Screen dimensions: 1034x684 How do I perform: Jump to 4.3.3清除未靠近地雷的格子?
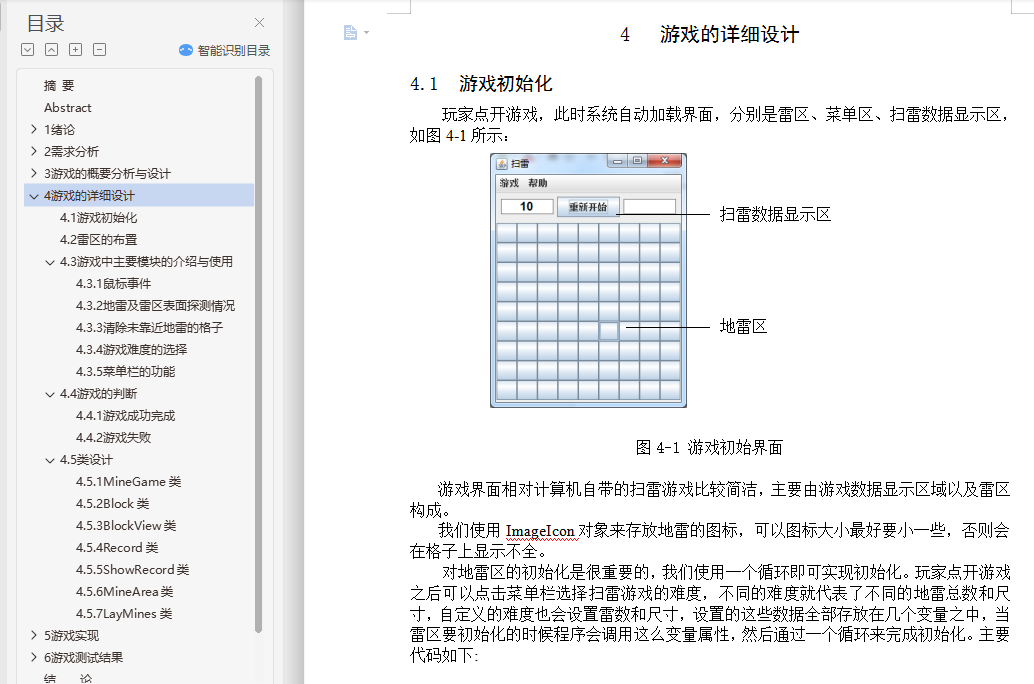click(149, 327)
